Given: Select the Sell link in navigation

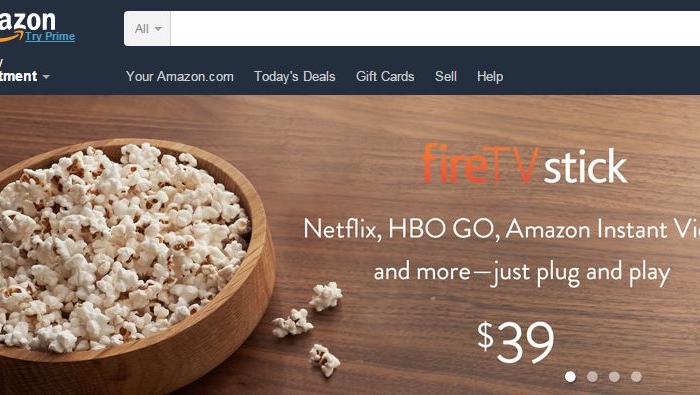Looking at the screenshot, I should click(x=446, y=76).
